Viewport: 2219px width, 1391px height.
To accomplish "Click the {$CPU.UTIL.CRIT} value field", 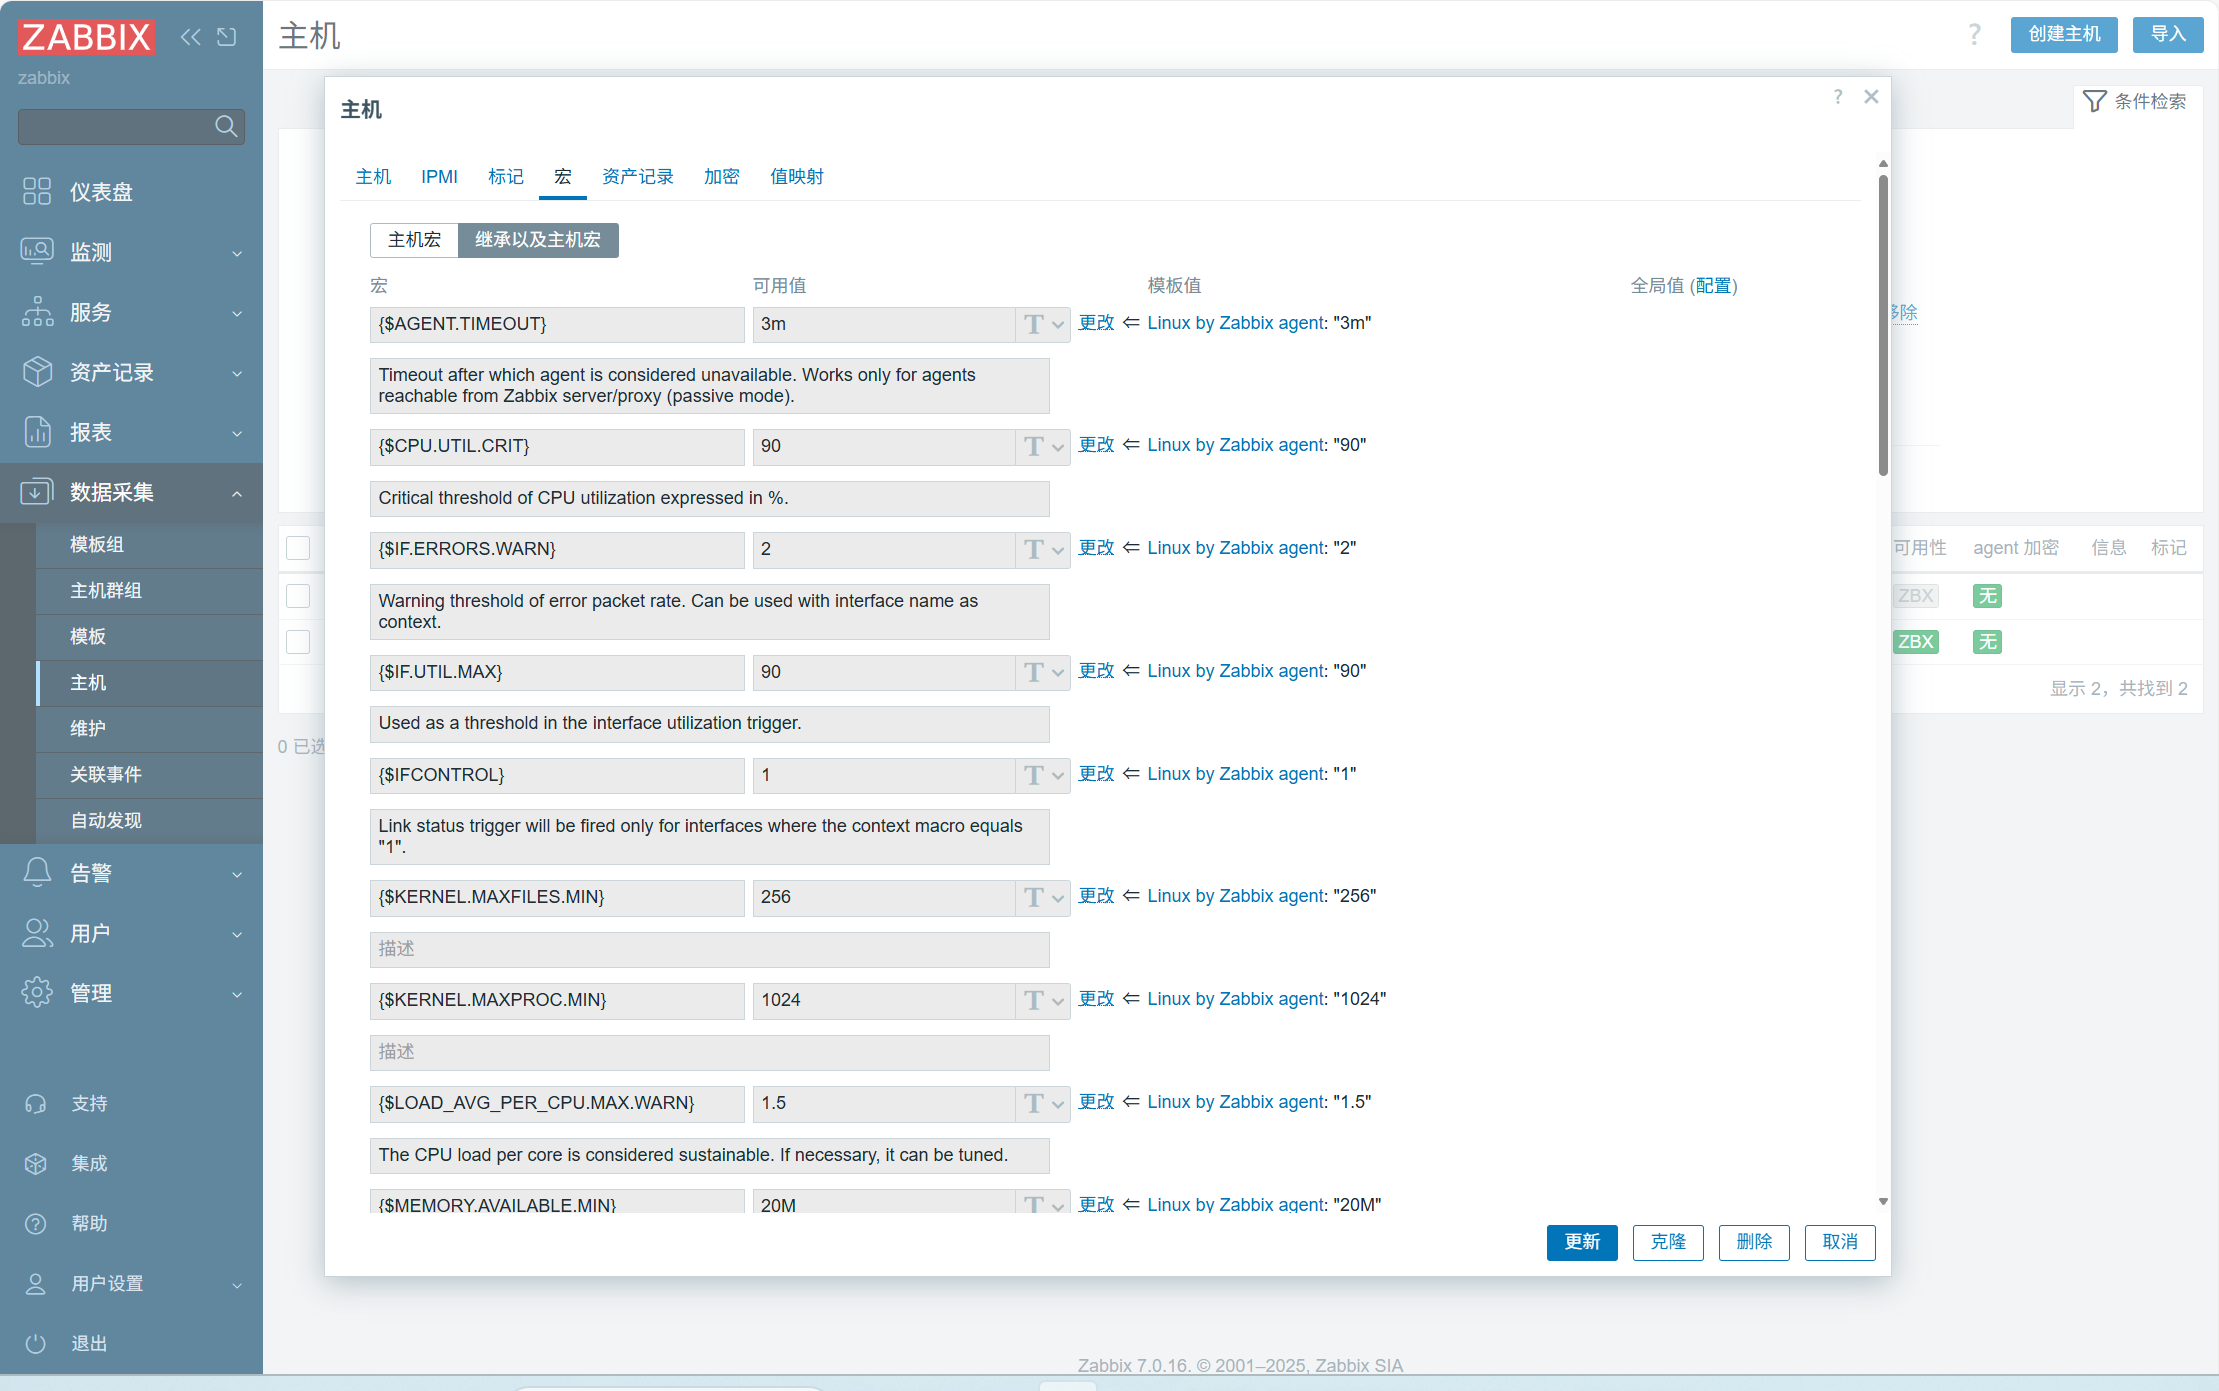I will [x=884, y=446].
